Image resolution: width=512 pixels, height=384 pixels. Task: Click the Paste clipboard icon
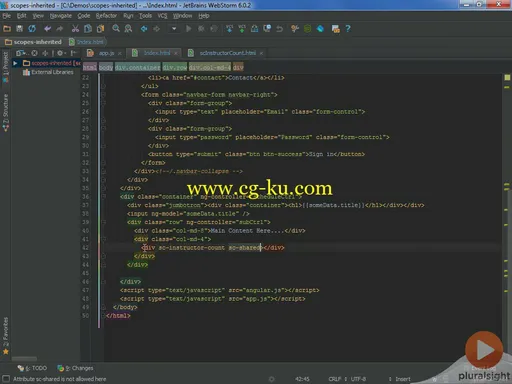click(x=100, y=29)
